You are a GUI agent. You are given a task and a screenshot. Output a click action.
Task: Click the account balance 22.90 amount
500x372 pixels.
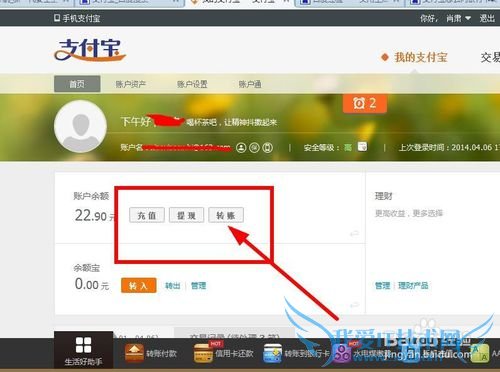coord(91,216)
